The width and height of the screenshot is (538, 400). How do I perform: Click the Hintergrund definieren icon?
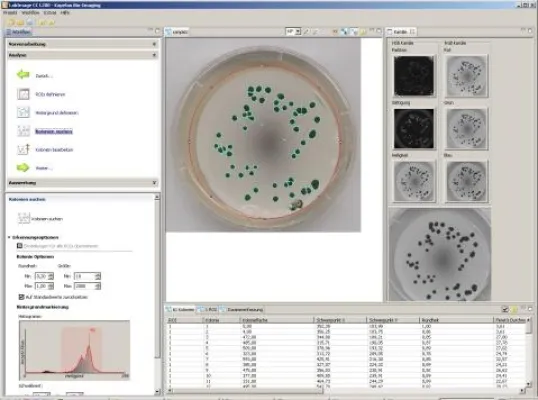click(23, 112)
